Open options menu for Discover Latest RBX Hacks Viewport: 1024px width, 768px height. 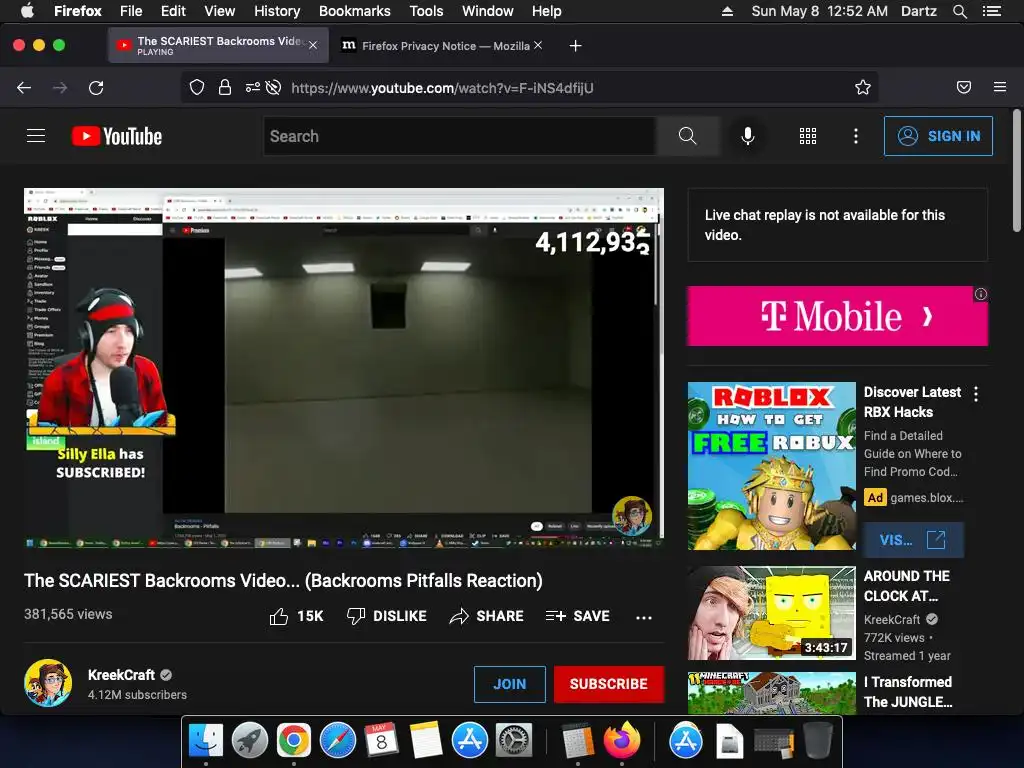[976, 394]
